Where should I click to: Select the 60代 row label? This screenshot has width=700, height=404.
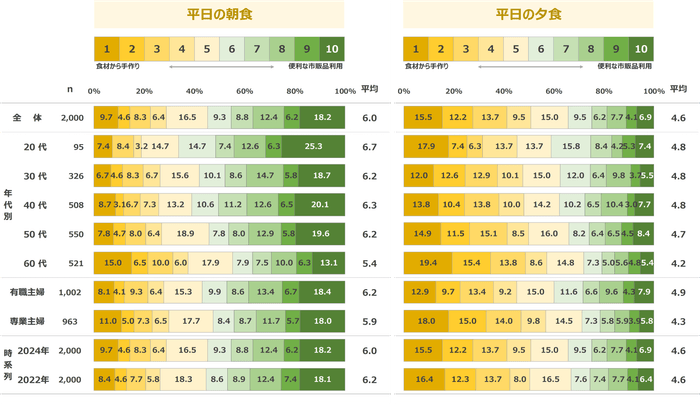point(36,263)
